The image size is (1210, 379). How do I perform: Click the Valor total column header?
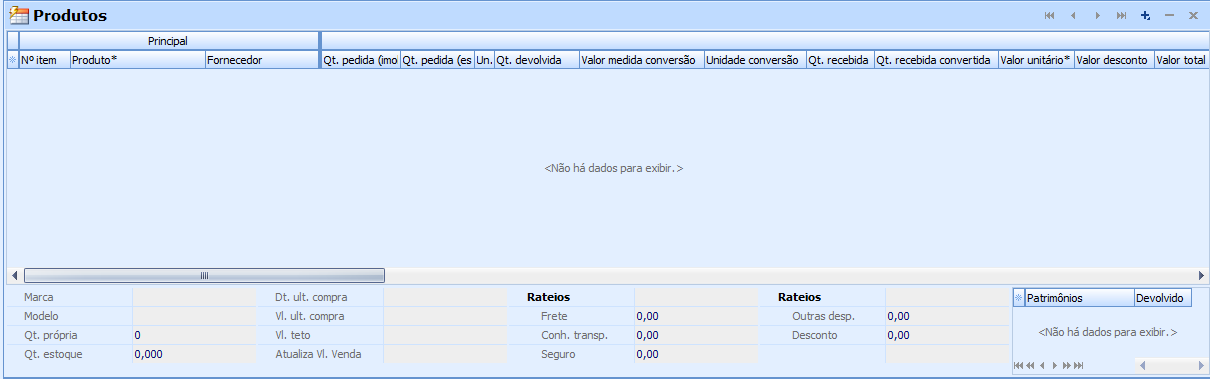point(1181,60)
